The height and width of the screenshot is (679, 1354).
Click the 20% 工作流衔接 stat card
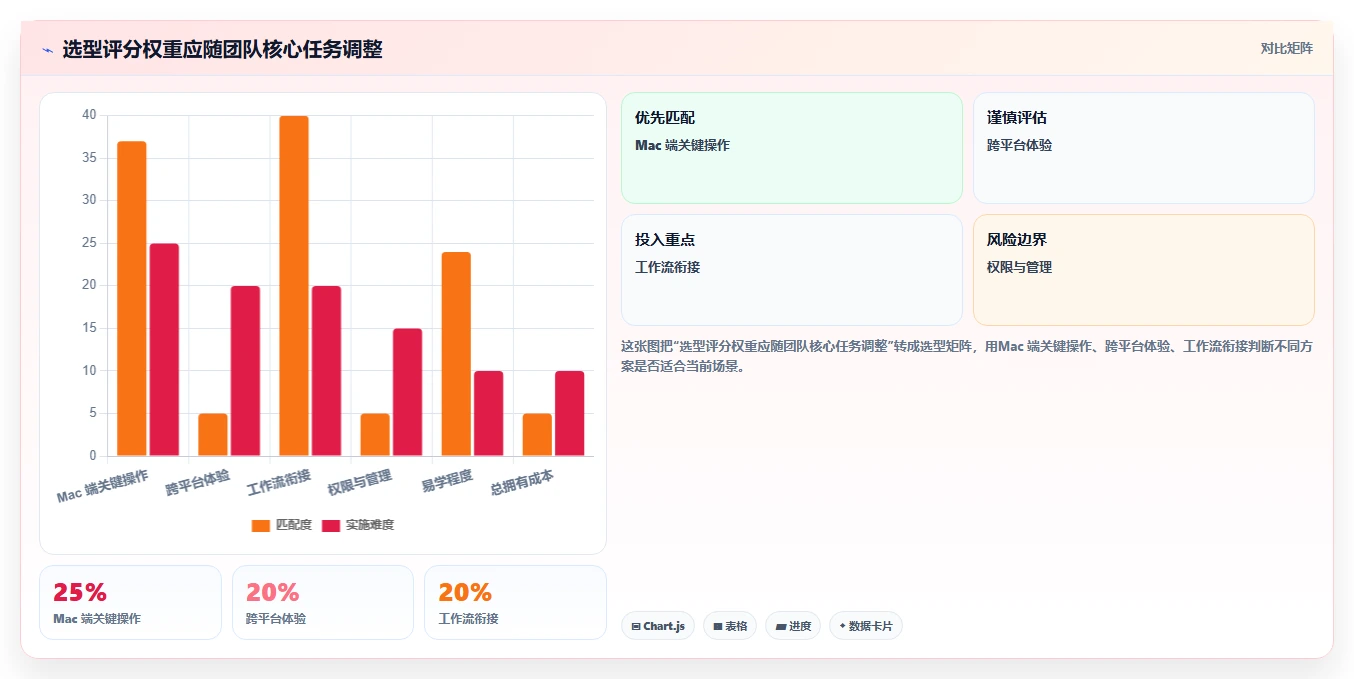(515, 602)
